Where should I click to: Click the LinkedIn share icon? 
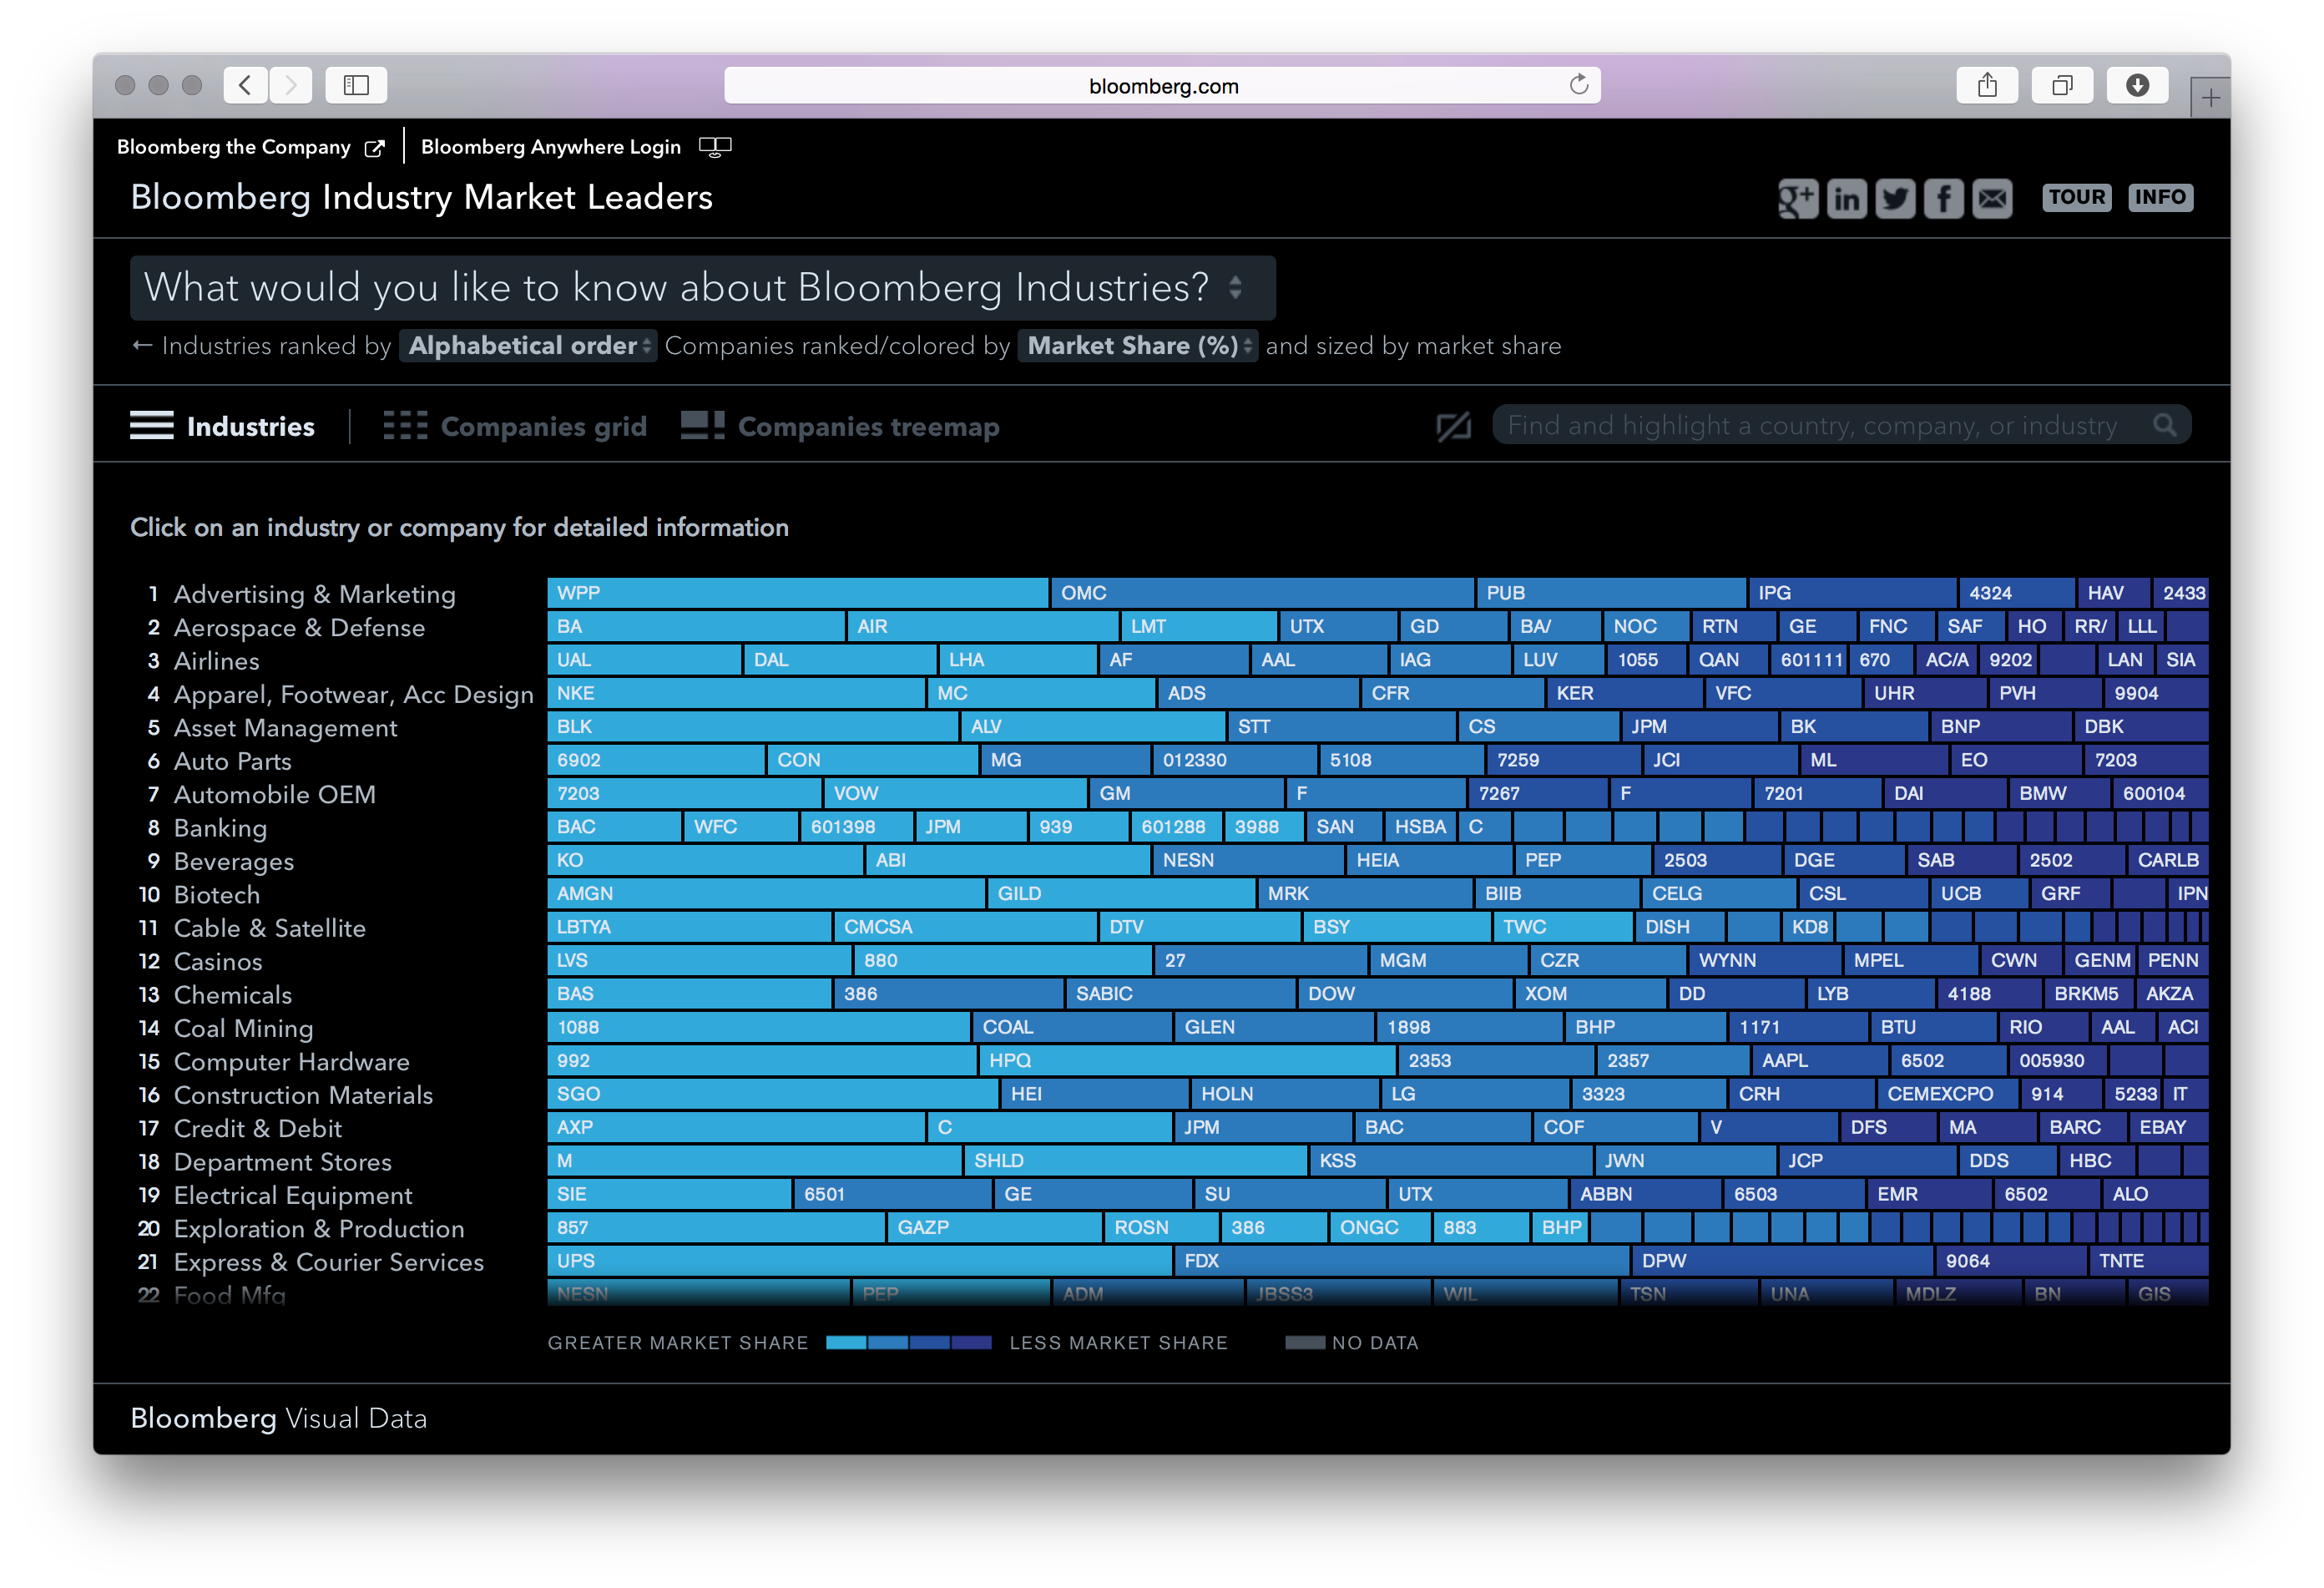point(1847,198)
